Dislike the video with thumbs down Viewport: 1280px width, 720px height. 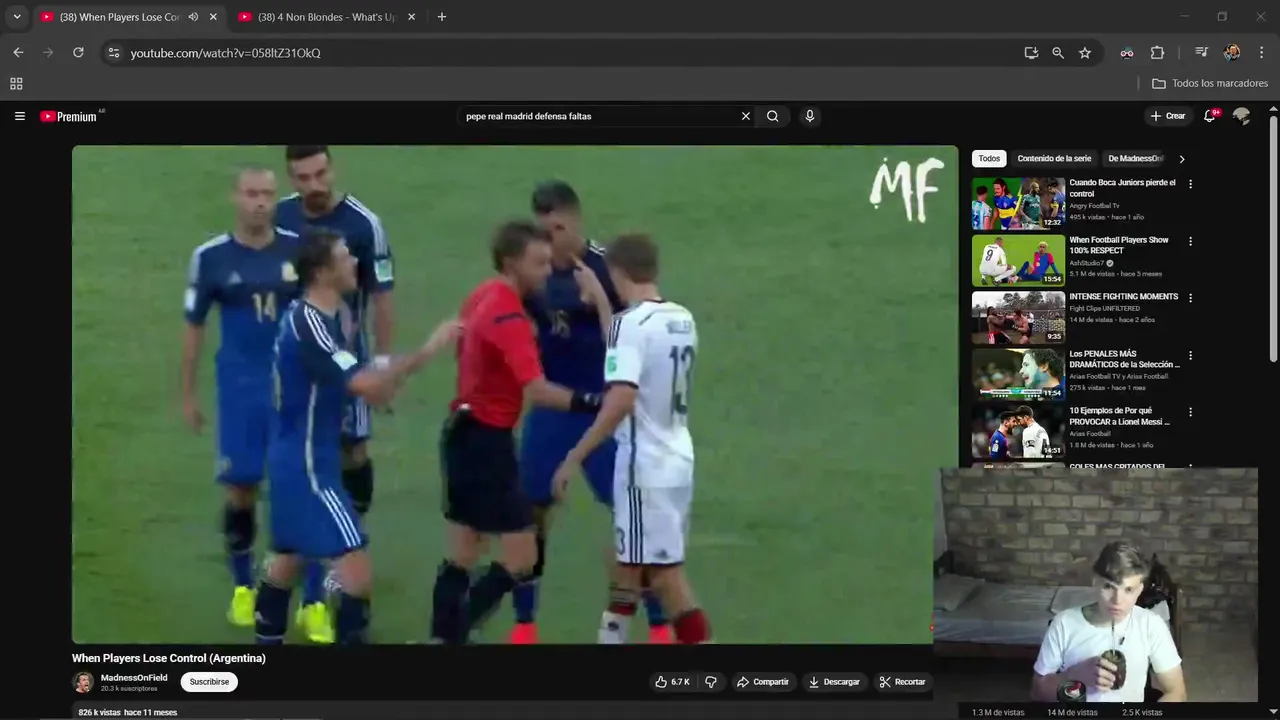(x=711, y=682)
